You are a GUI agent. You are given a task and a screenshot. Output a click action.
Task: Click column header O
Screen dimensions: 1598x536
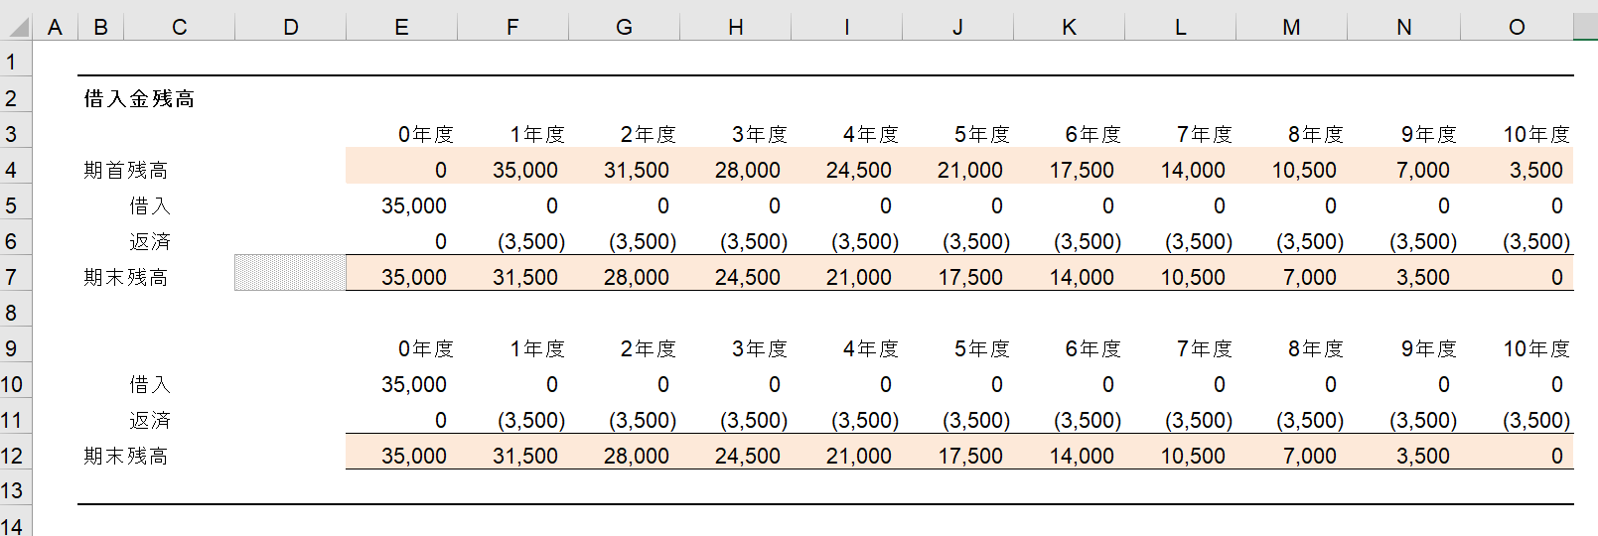tap(1516, 27)
